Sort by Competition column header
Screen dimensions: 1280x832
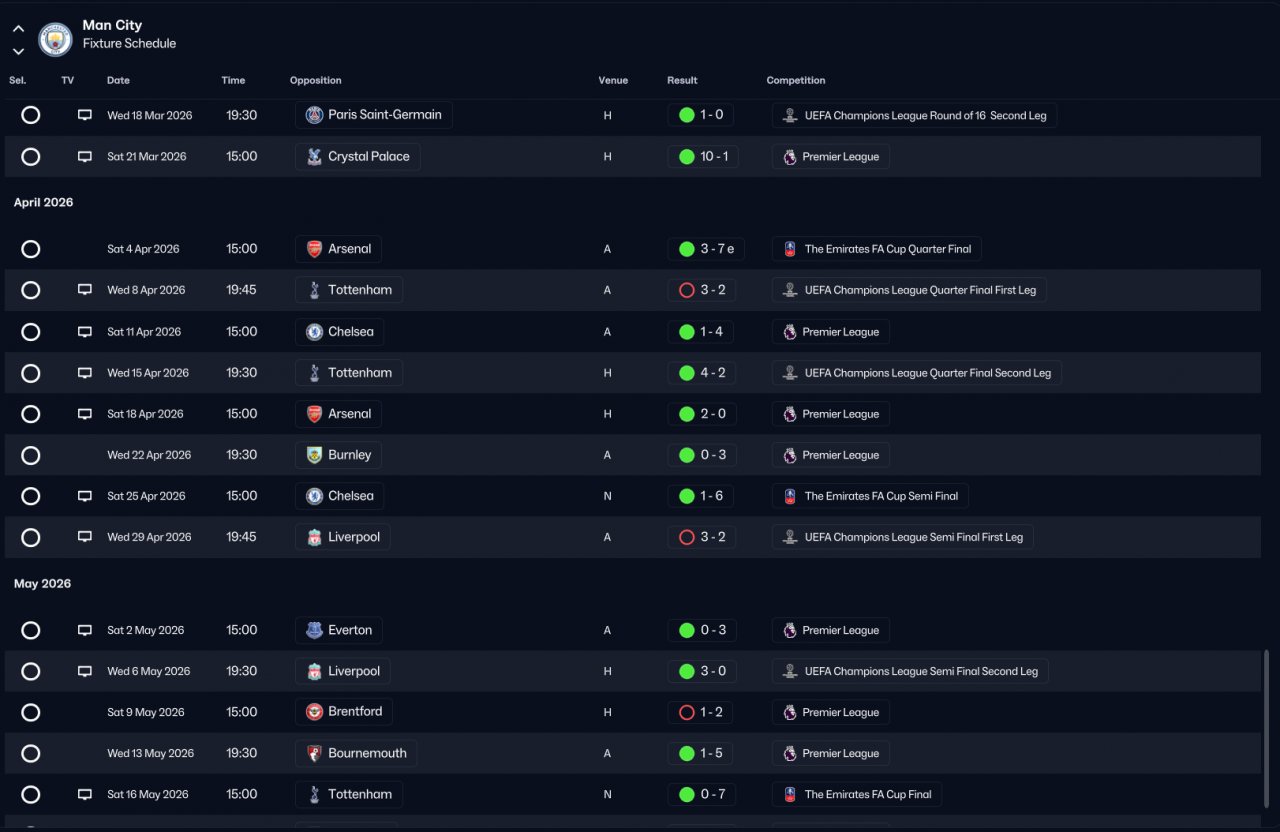point(796,80)
